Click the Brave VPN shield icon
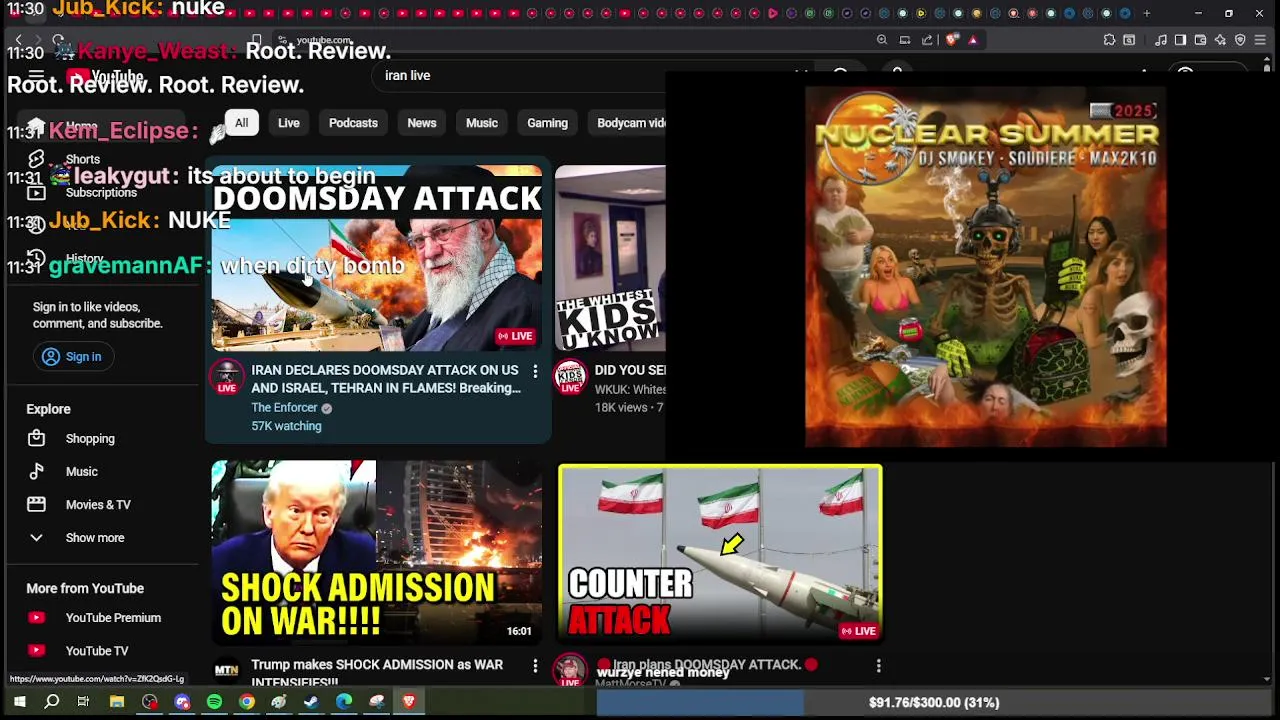1280x720 pixels. 1240,40
